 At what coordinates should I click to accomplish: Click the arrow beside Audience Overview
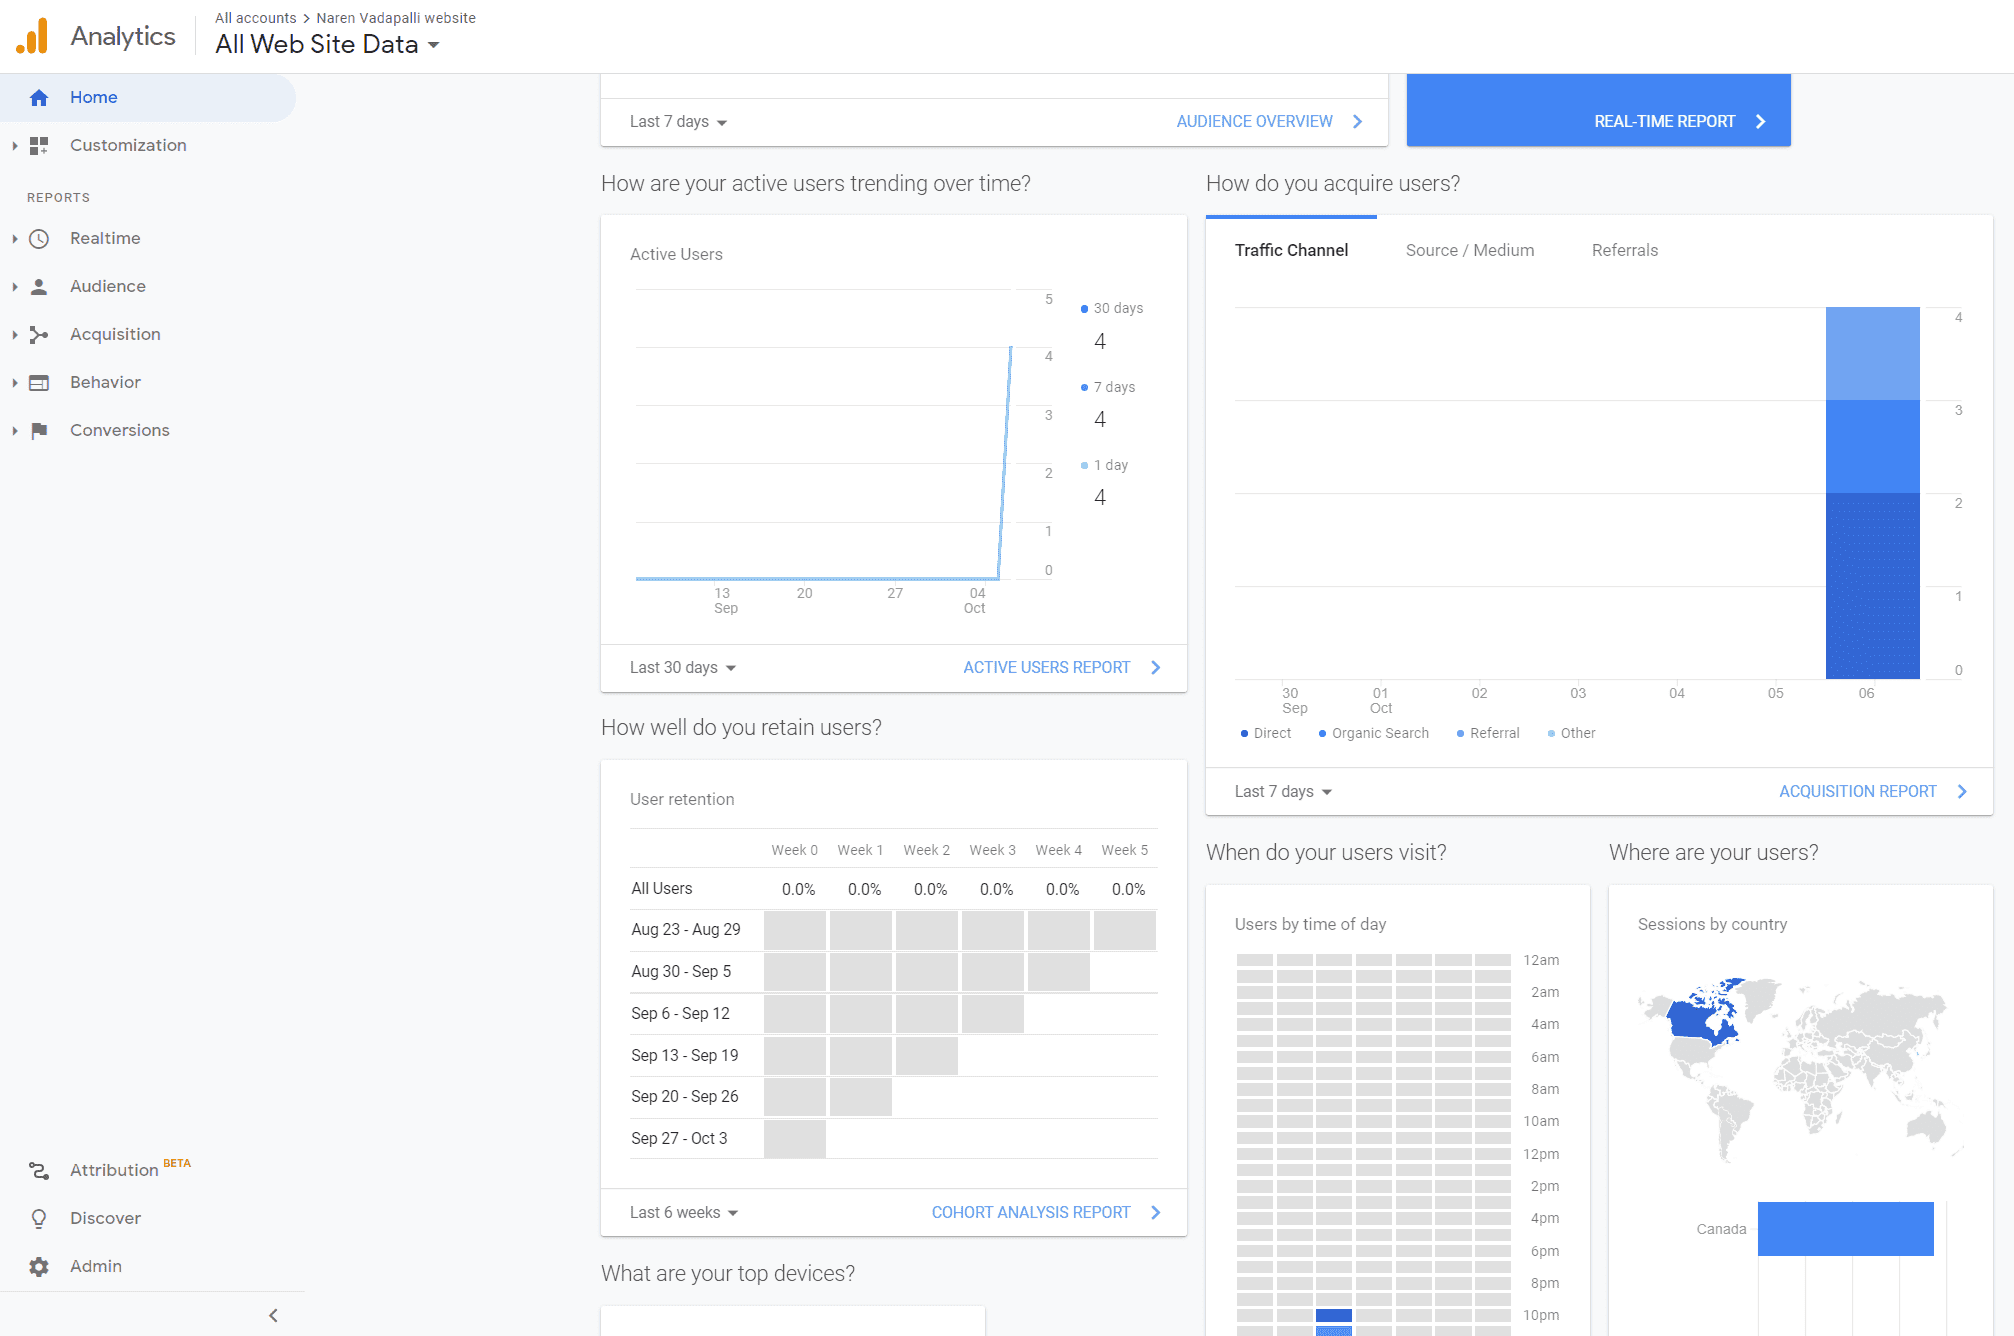click(x=1358, y=122)
